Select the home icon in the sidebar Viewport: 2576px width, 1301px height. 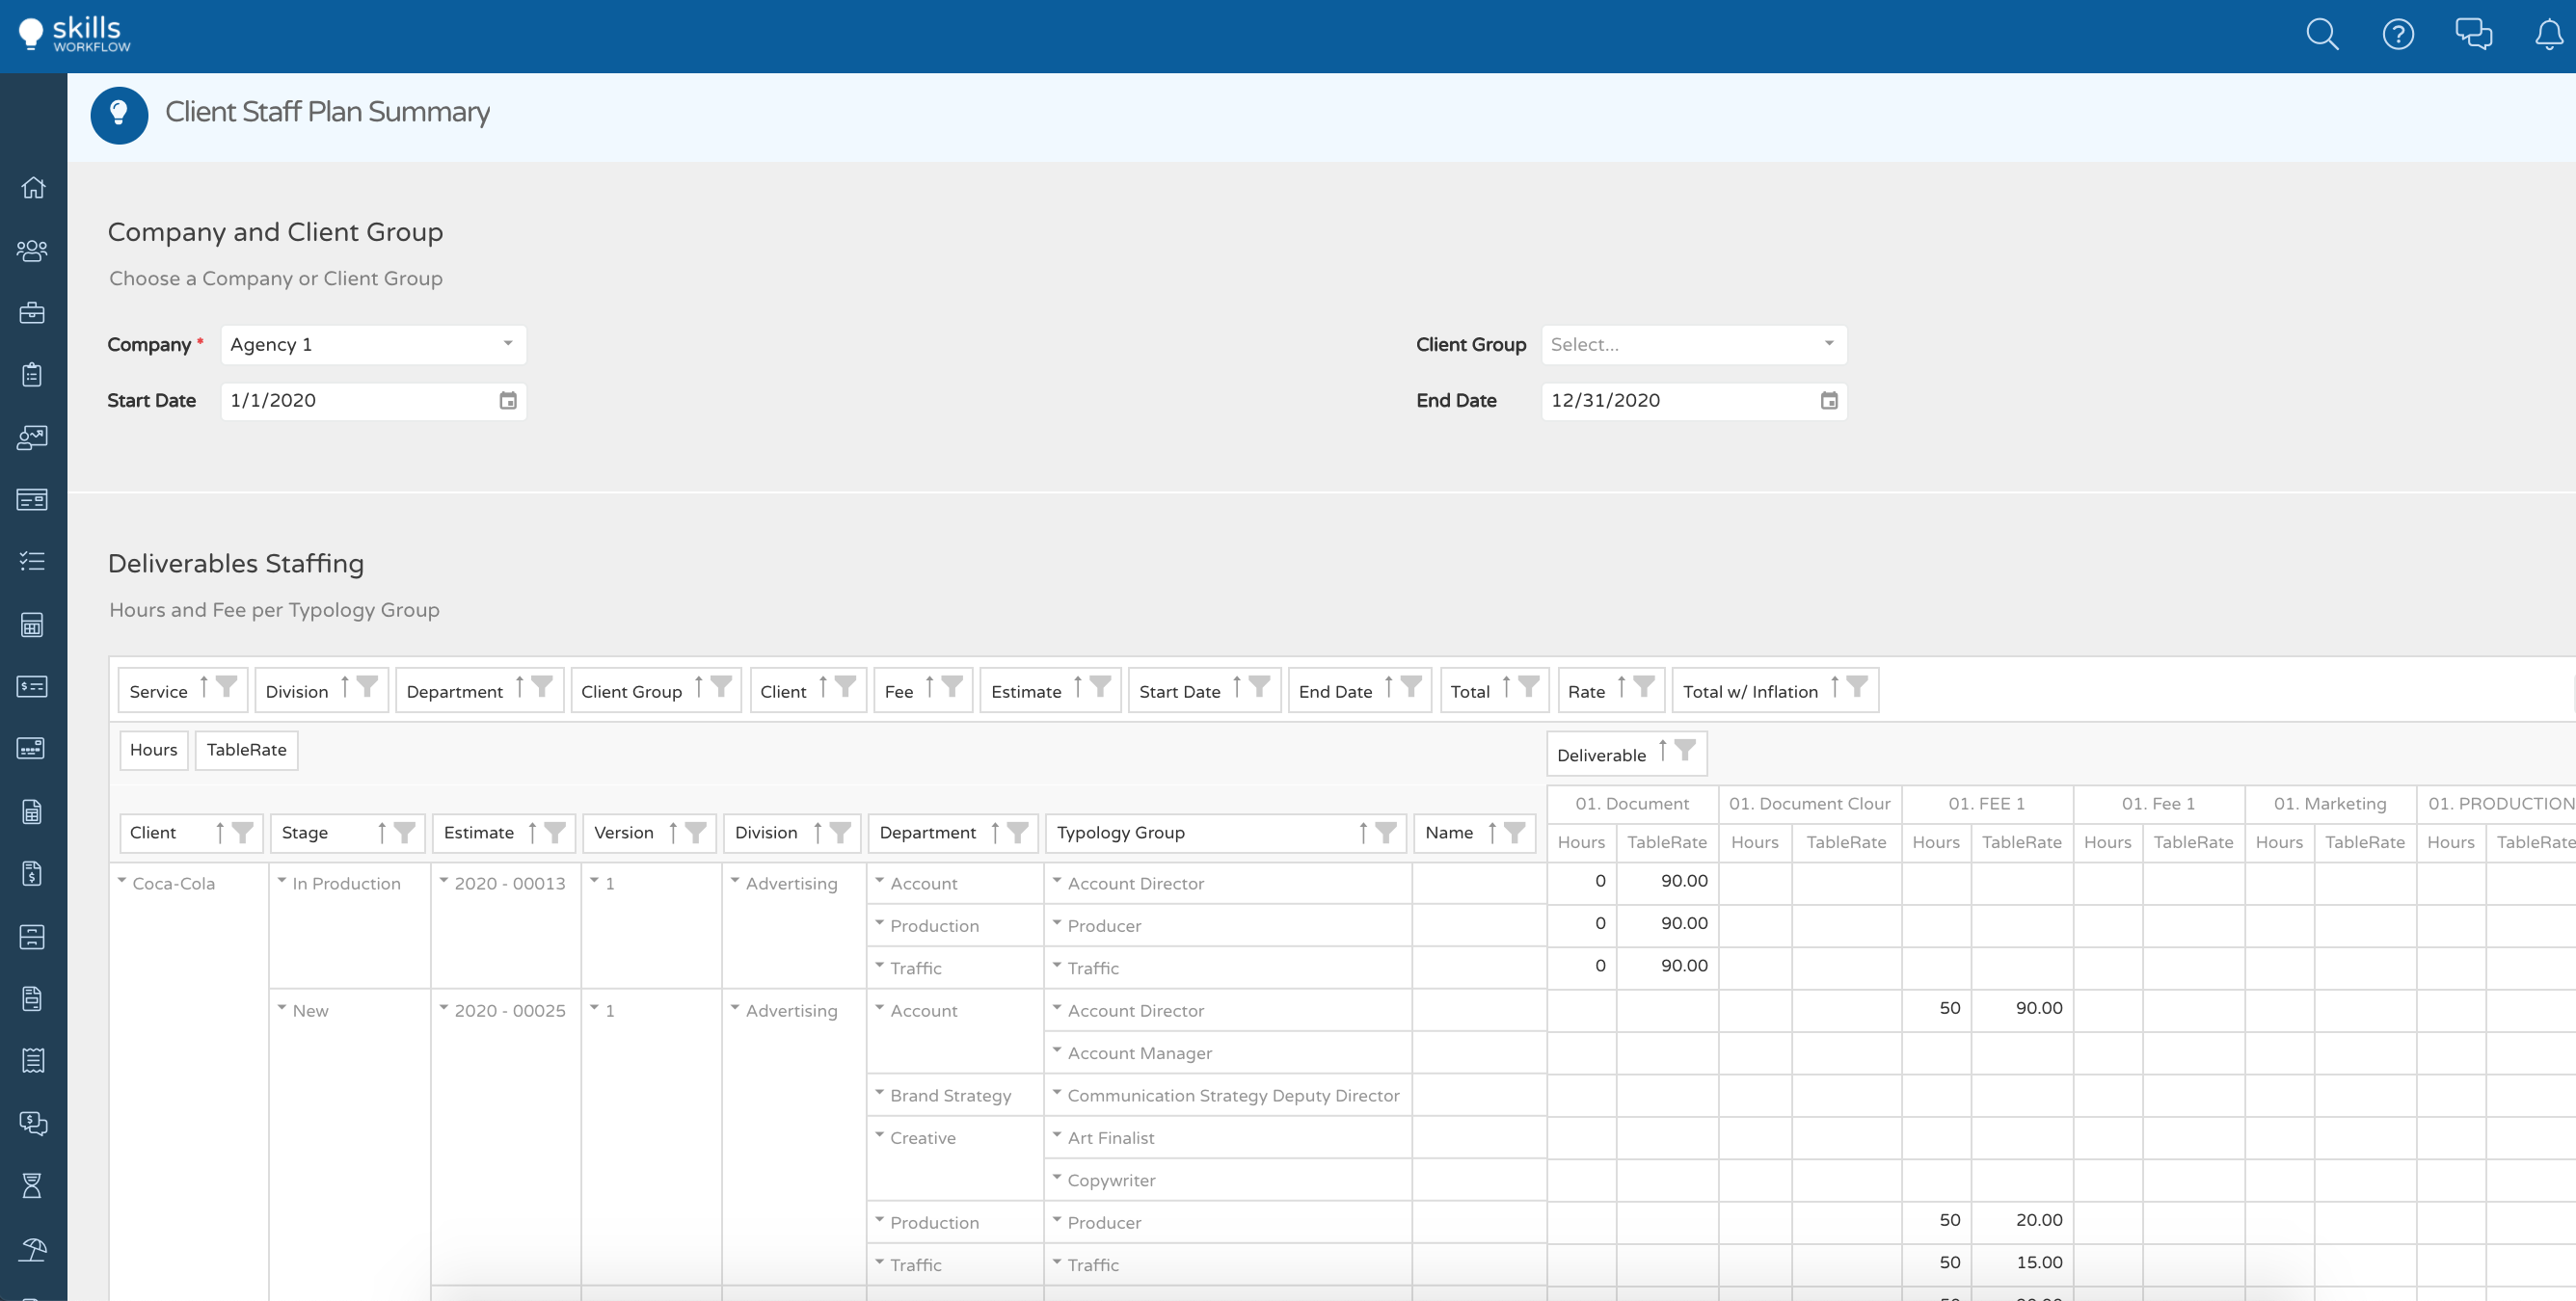point(33,187)
